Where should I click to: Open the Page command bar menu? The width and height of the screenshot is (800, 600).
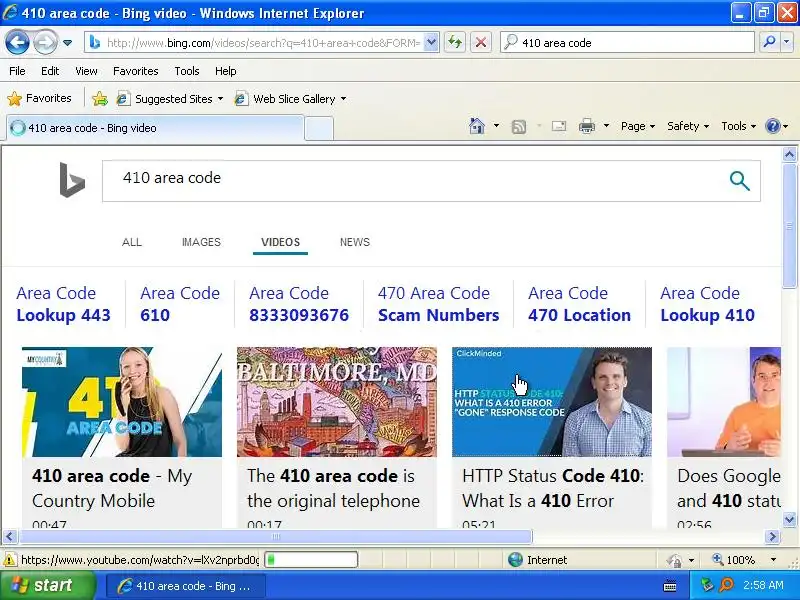click(x=638, y=126)
